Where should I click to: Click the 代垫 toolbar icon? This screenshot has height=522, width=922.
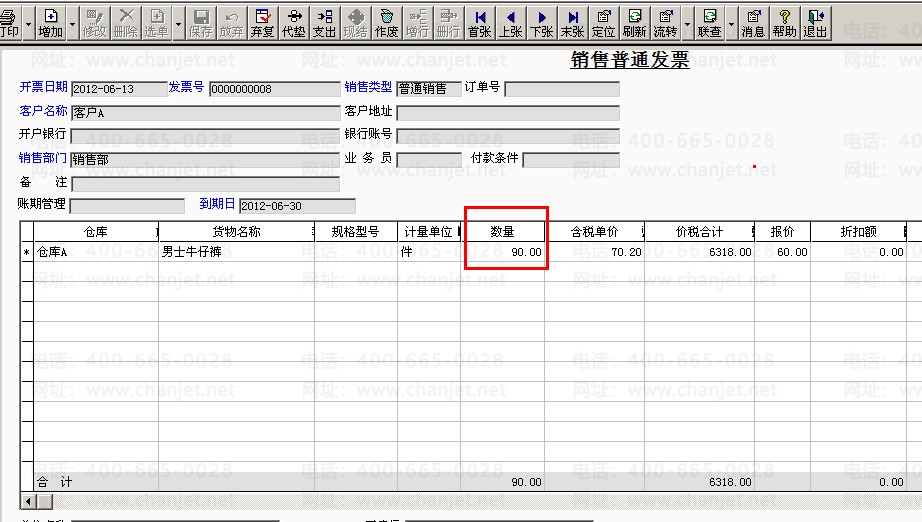point(293,23)
